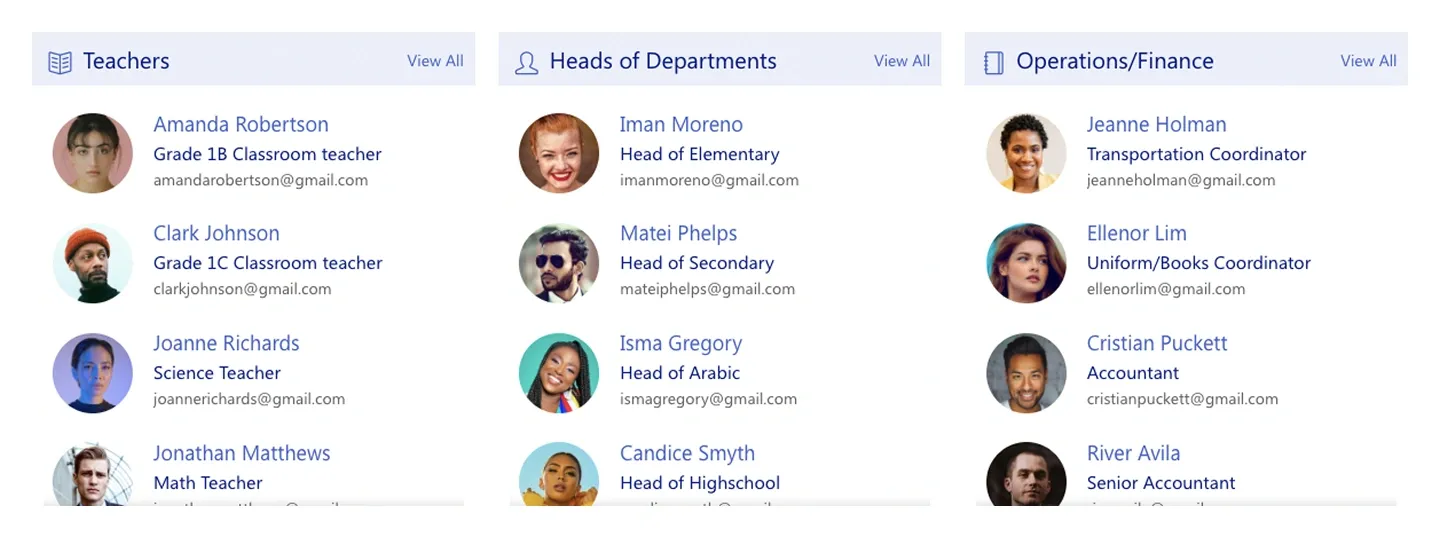This screenshot has width=1440, height=538.
Task: Select Cristian Puckett's profile photo
Action: (1026, 373)
